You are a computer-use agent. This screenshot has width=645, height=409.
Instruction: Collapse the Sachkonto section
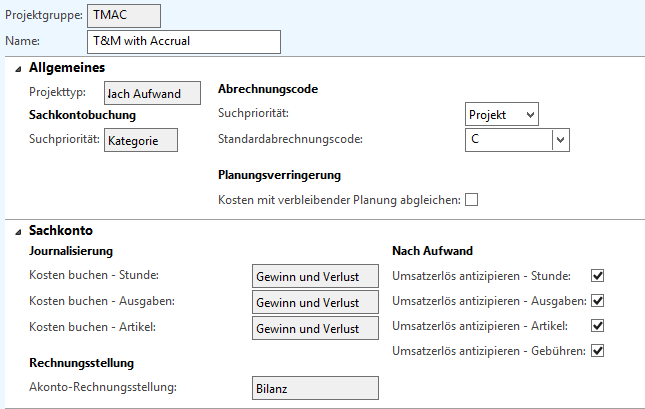pos(16,231)
